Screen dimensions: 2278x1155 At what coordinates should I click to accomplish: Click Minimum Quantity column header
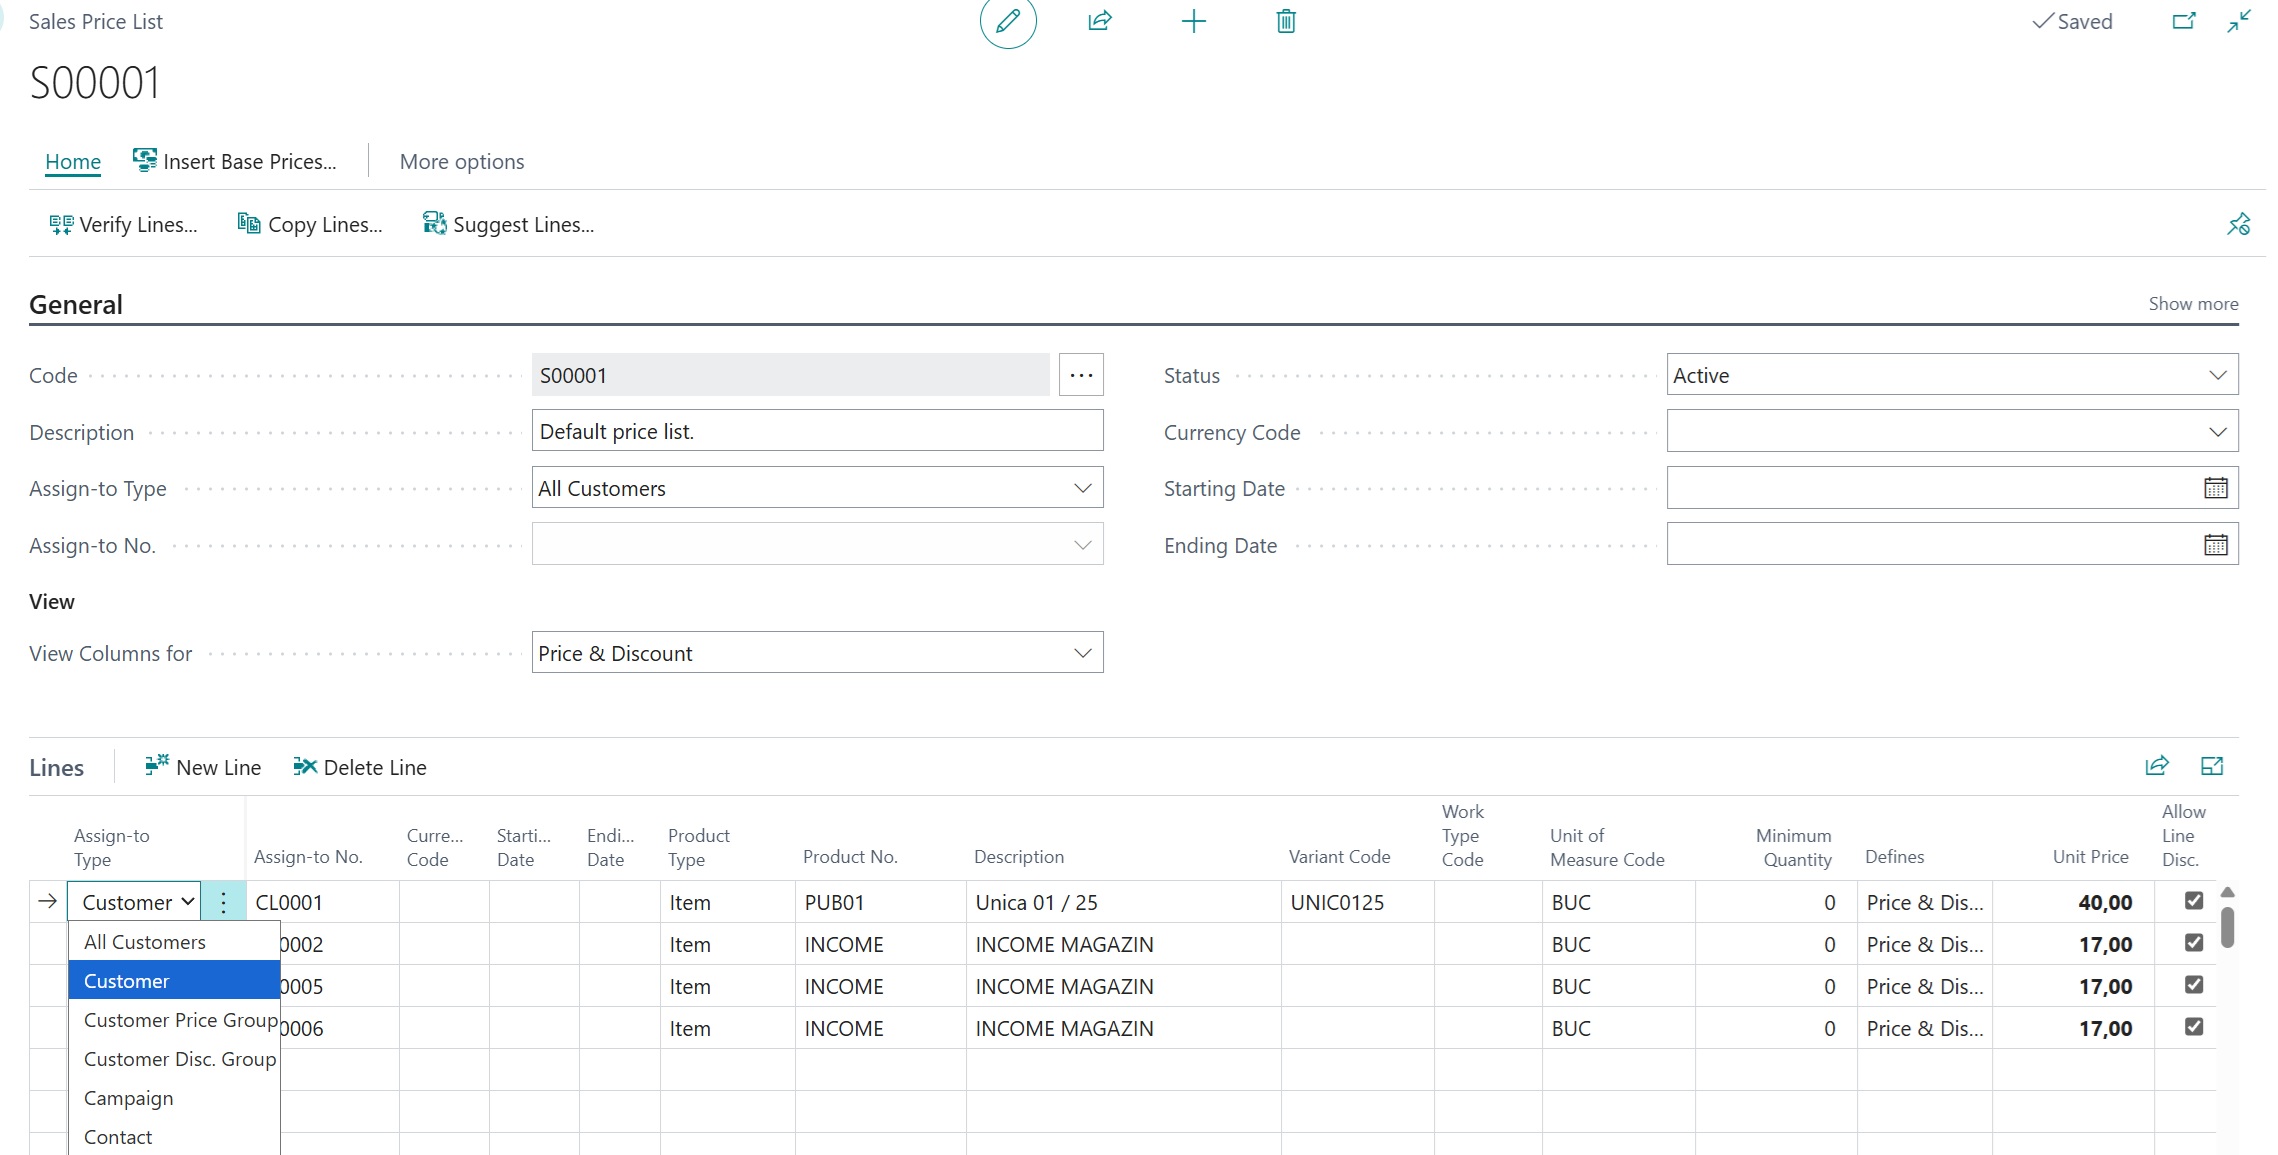click(1794, 847)
